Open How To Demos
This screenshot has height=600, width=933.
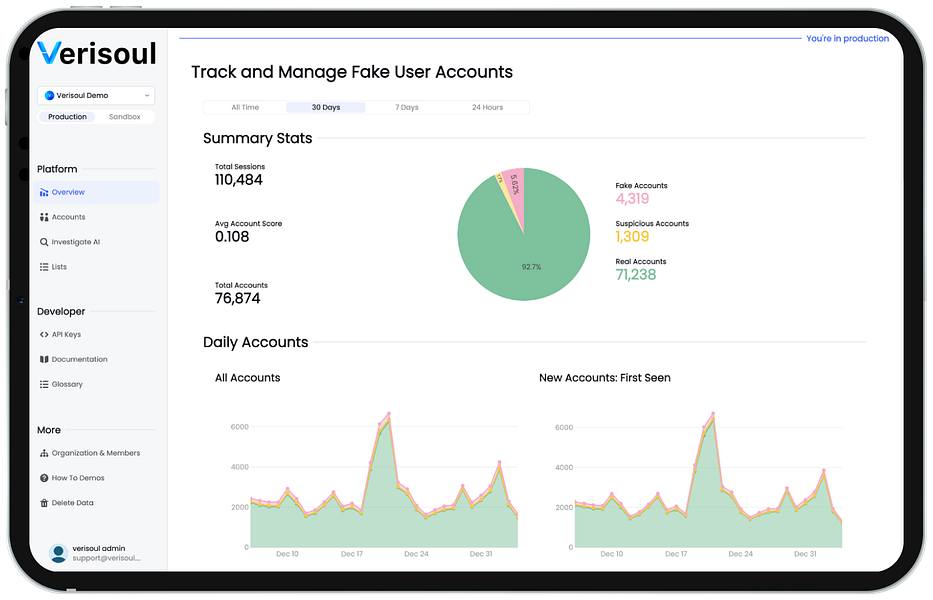[x=96, y=479]
